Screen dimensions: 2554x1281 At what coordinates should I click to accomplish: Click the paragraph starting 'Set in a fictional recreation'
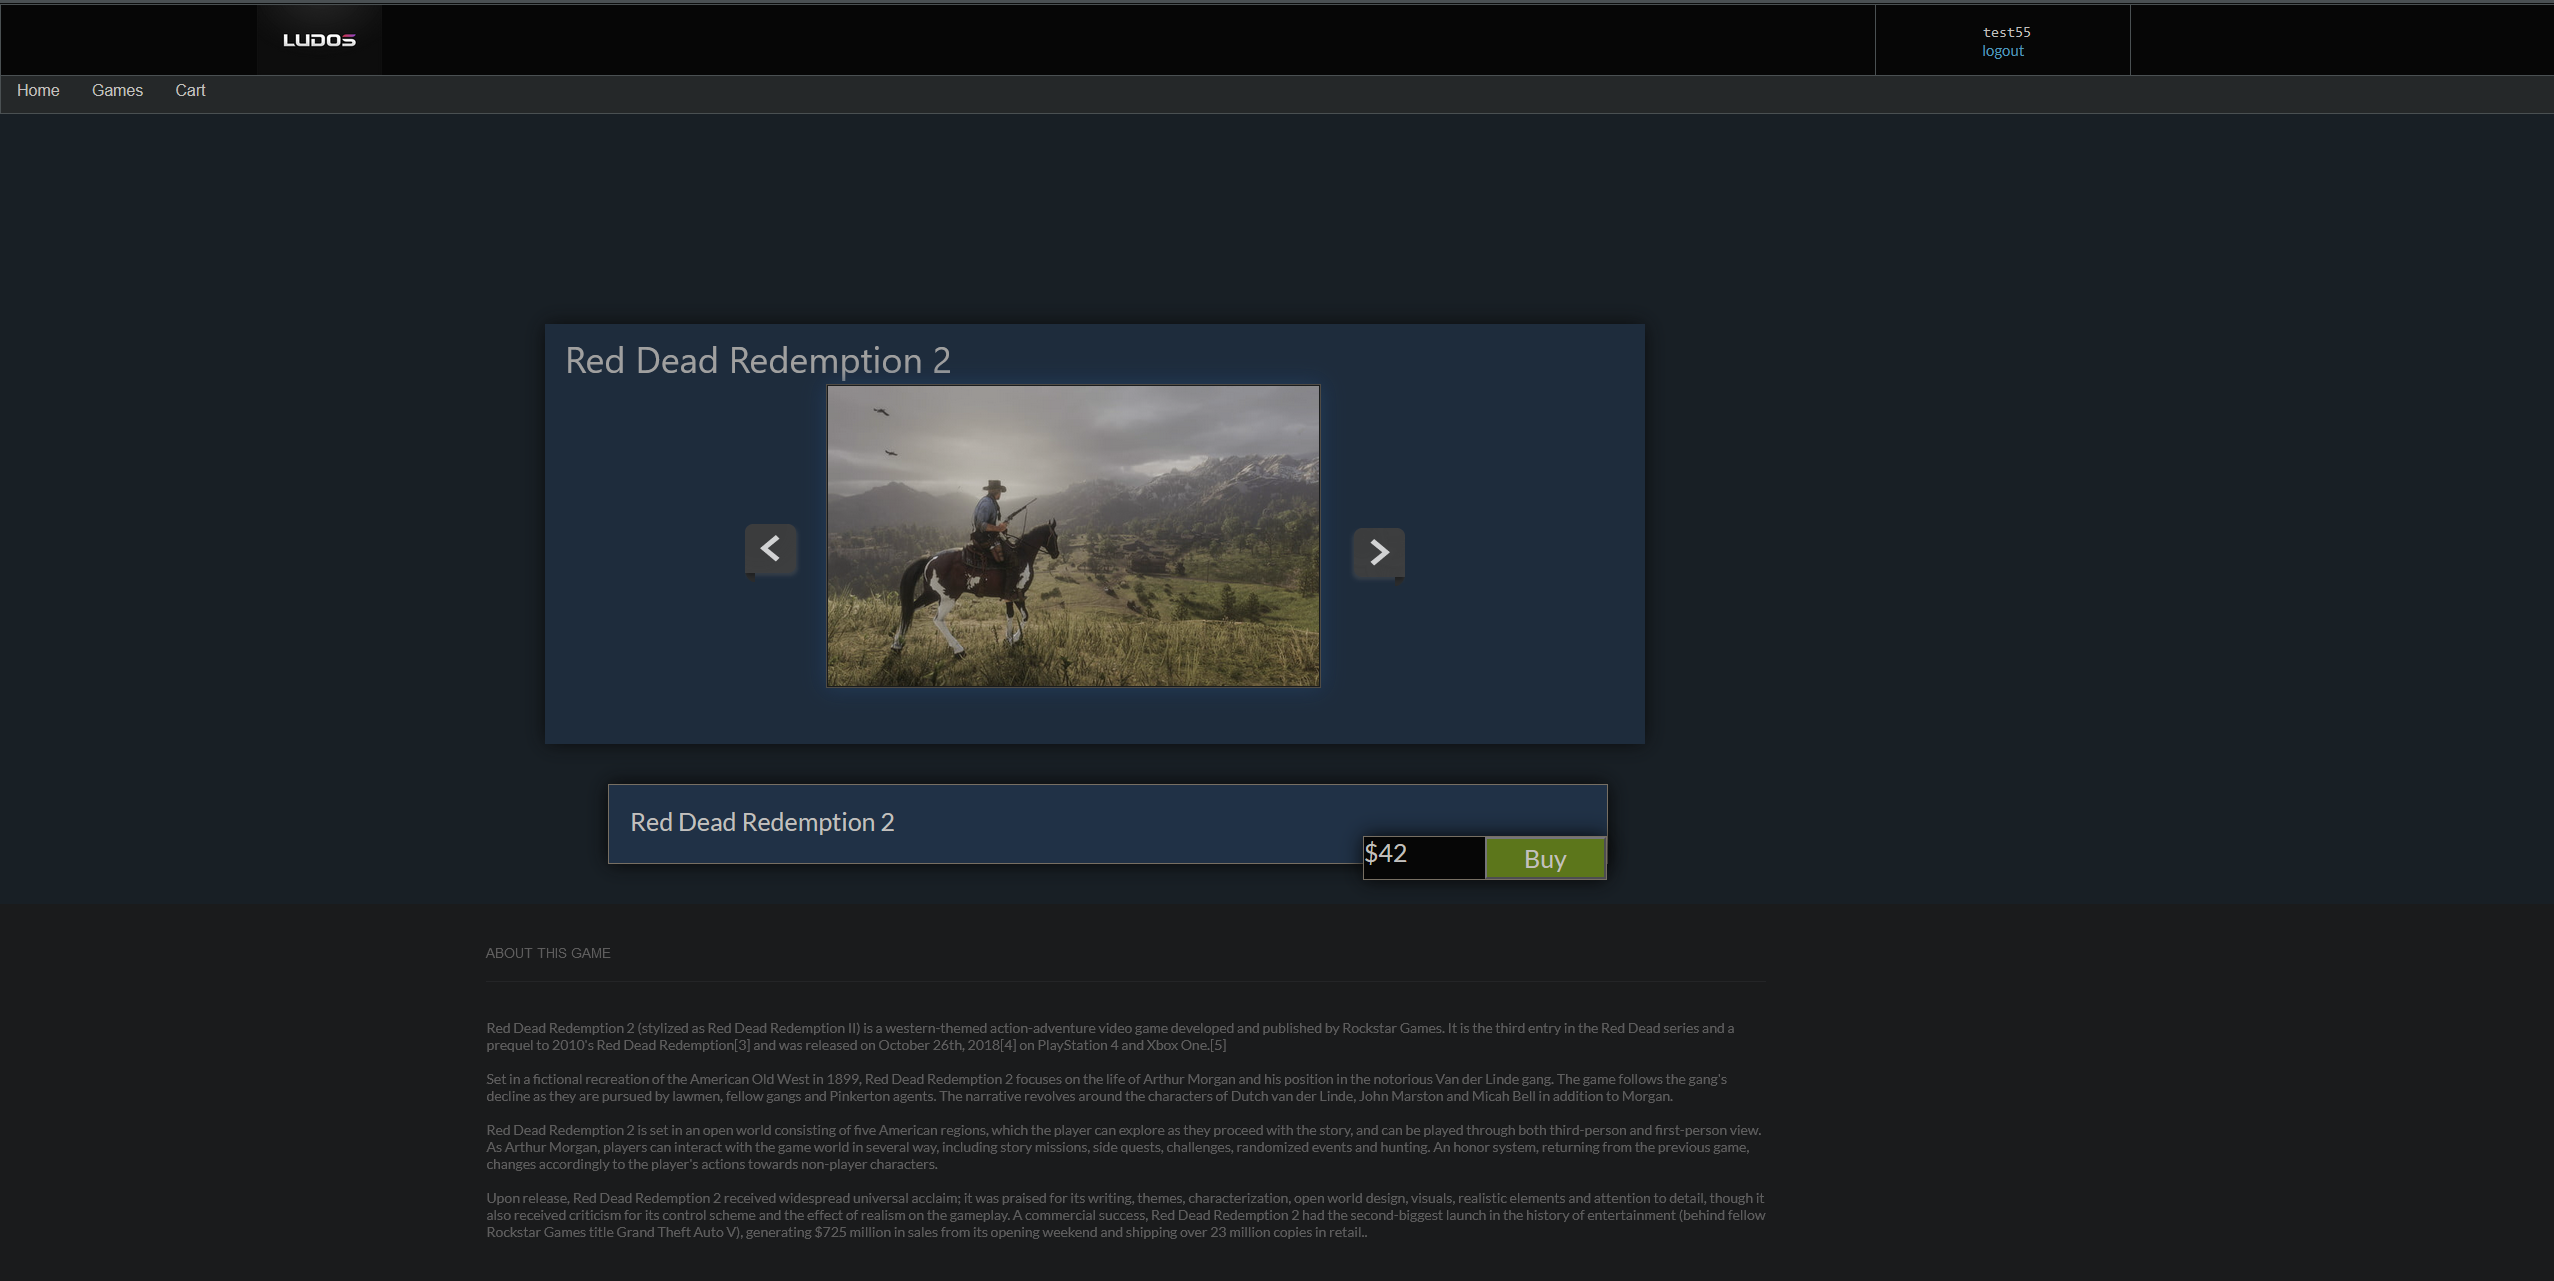(1107, 1088)
